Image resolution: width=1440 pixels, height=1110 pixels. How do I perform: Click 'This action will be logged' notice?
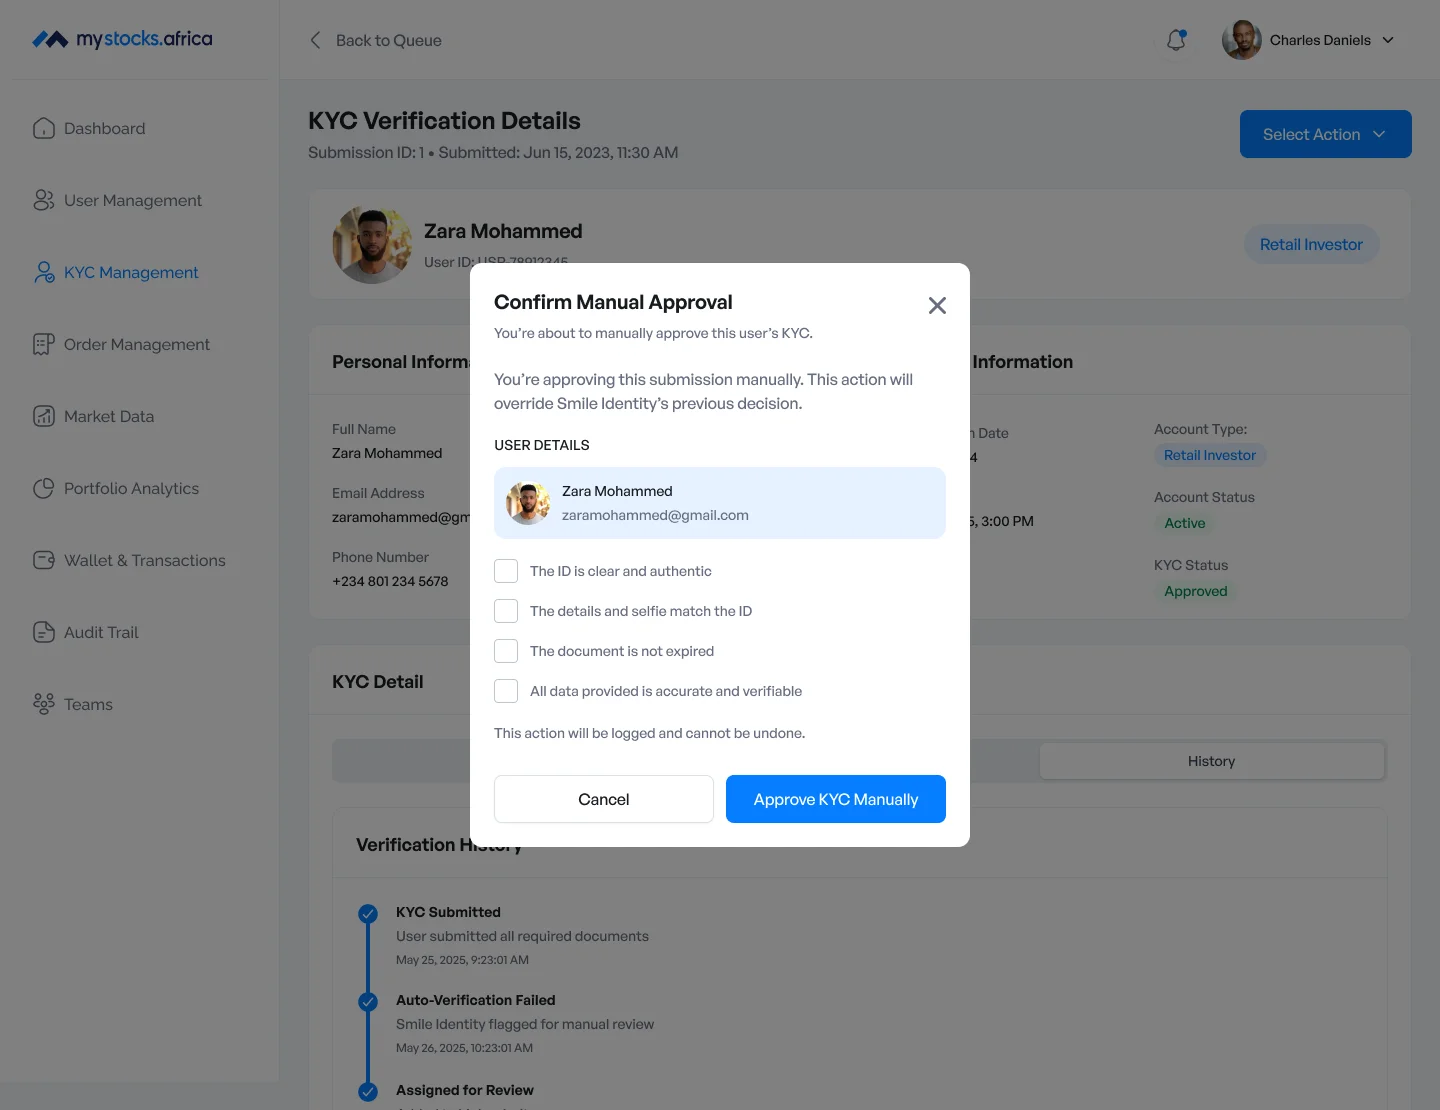[650, 733]
